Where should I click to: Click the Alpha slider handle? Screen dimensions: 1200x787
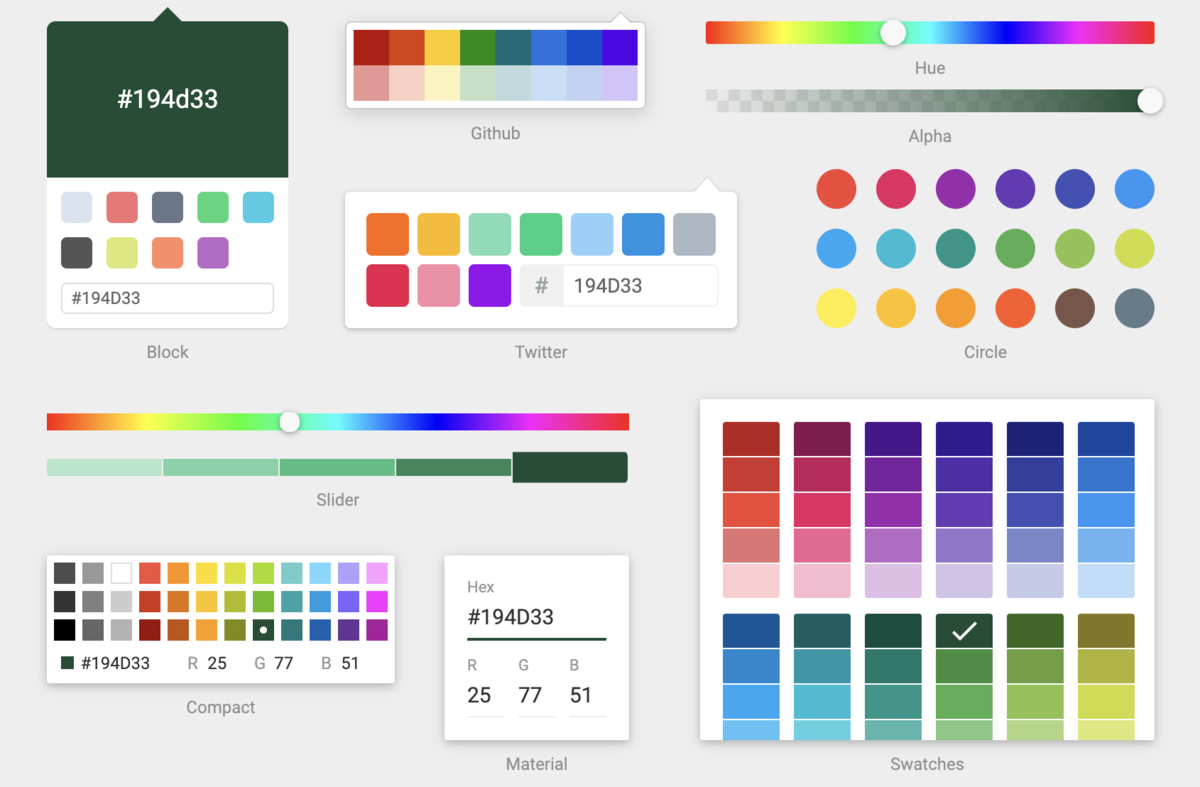[x=1150, y=101]
